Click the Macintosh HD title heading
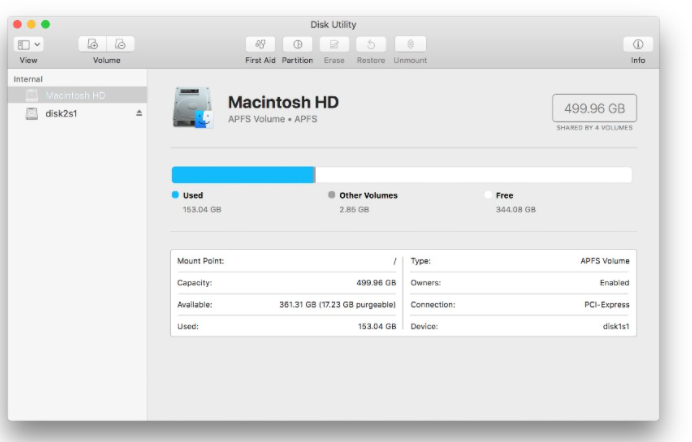Image resolution: width=692 pixels, height=442 pixels. (x=283, y=102)
